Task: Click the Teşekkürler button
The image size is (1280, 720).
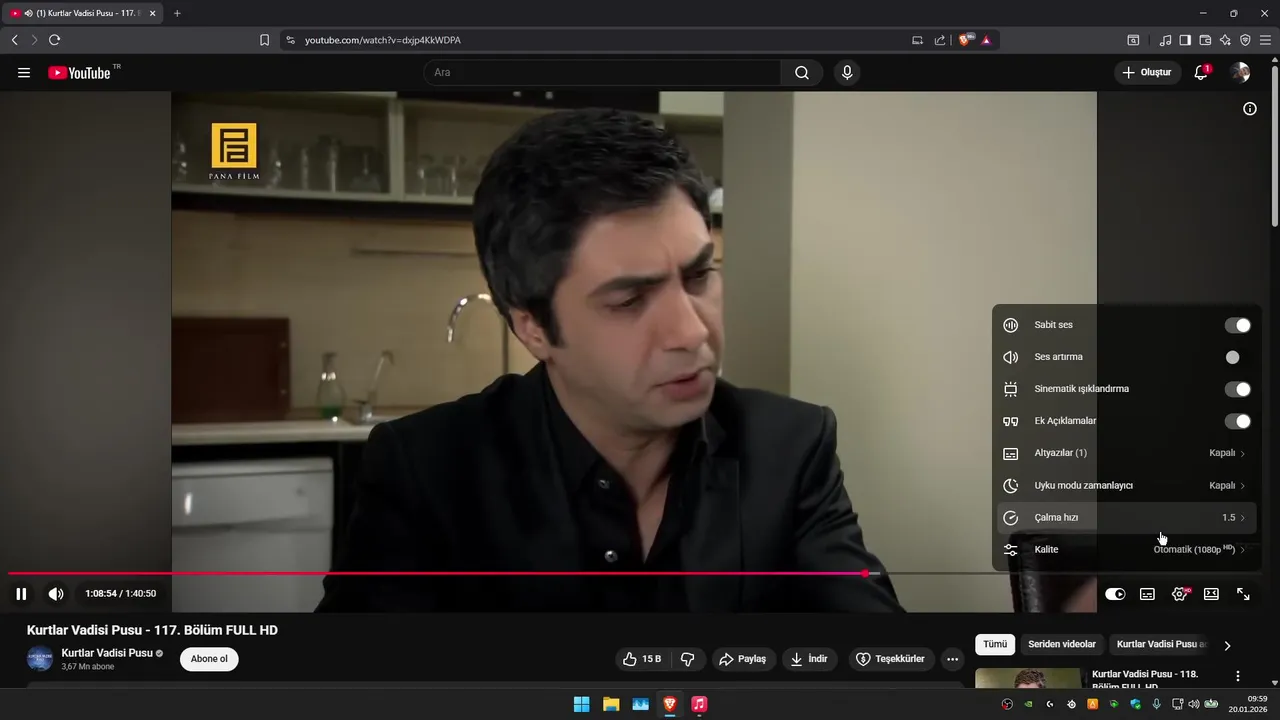Action: click(x=890, y=659)
